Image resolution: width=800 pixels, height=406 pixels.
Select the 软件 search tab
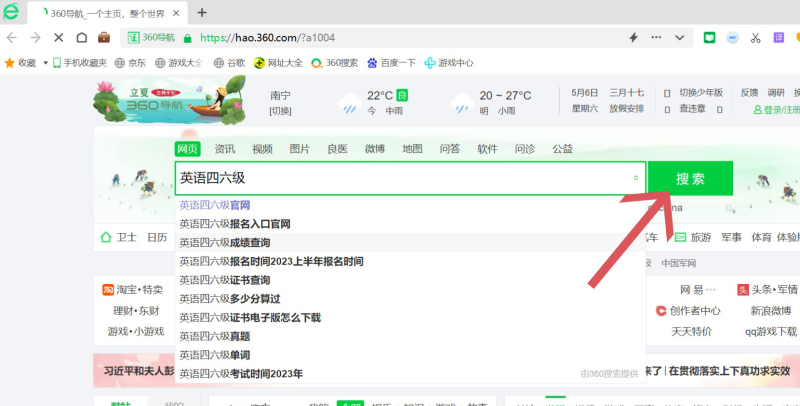pyautogui.click(x=487, y=149)
